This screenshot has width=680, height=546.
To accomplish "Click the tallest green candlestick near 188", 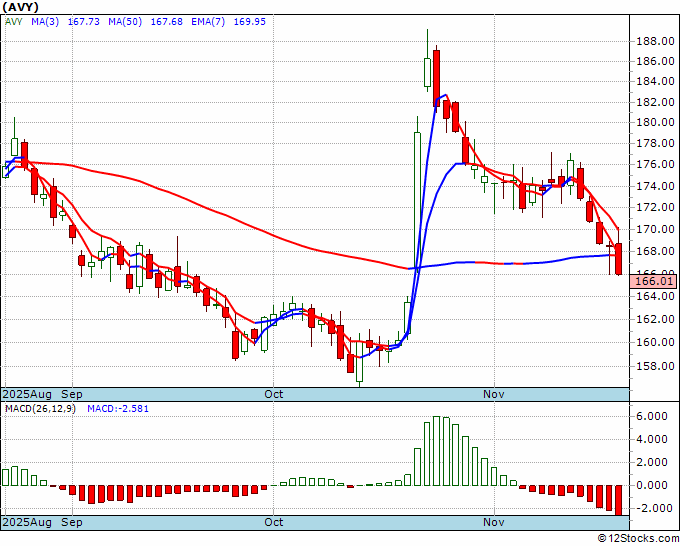I will (428, 72).
